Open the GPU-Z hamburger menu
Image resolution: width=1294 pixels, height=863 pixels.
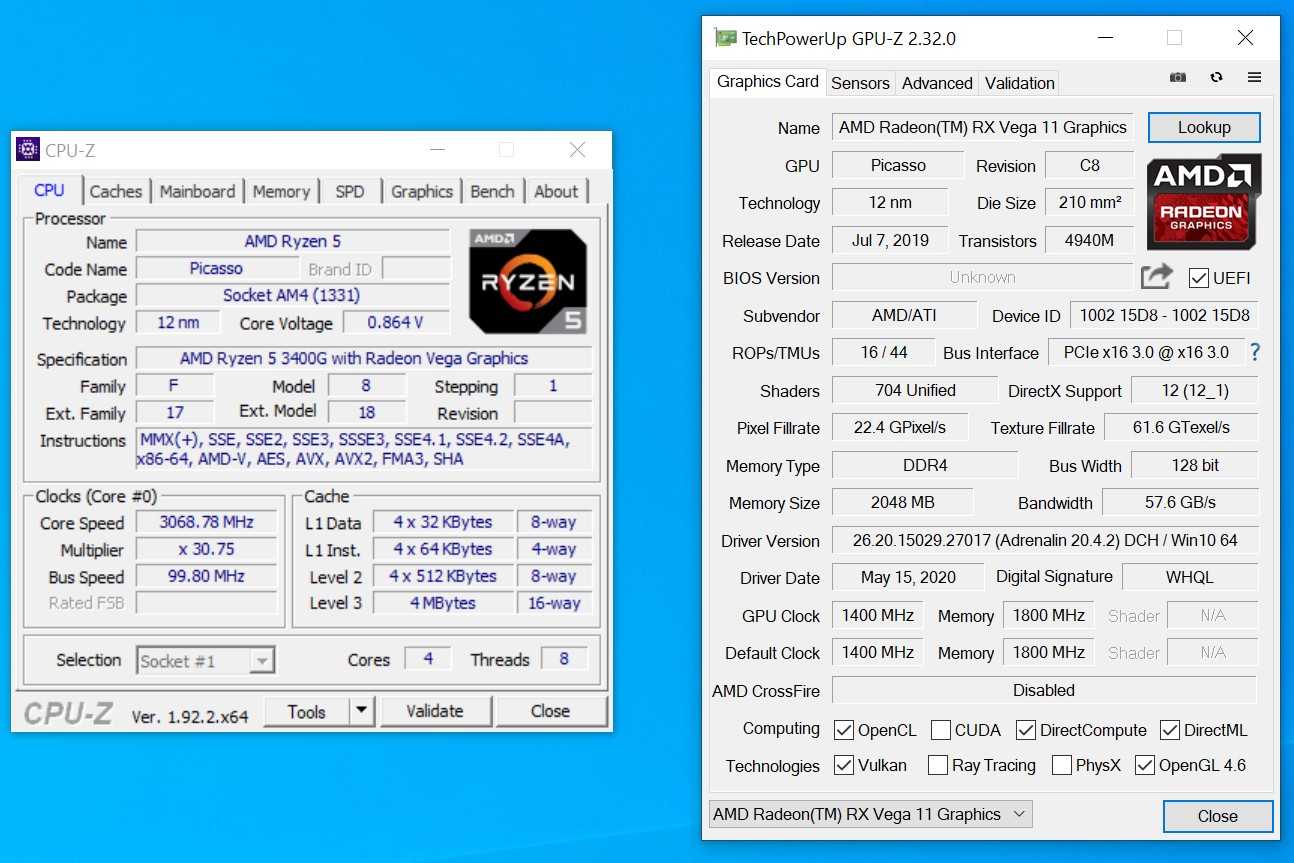(x=1254, y=78)
